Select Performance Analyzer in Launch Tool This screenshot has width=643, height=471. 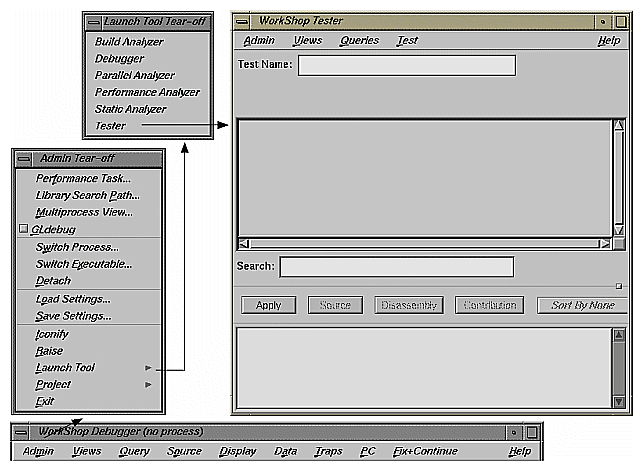click(x=147, y=92)
